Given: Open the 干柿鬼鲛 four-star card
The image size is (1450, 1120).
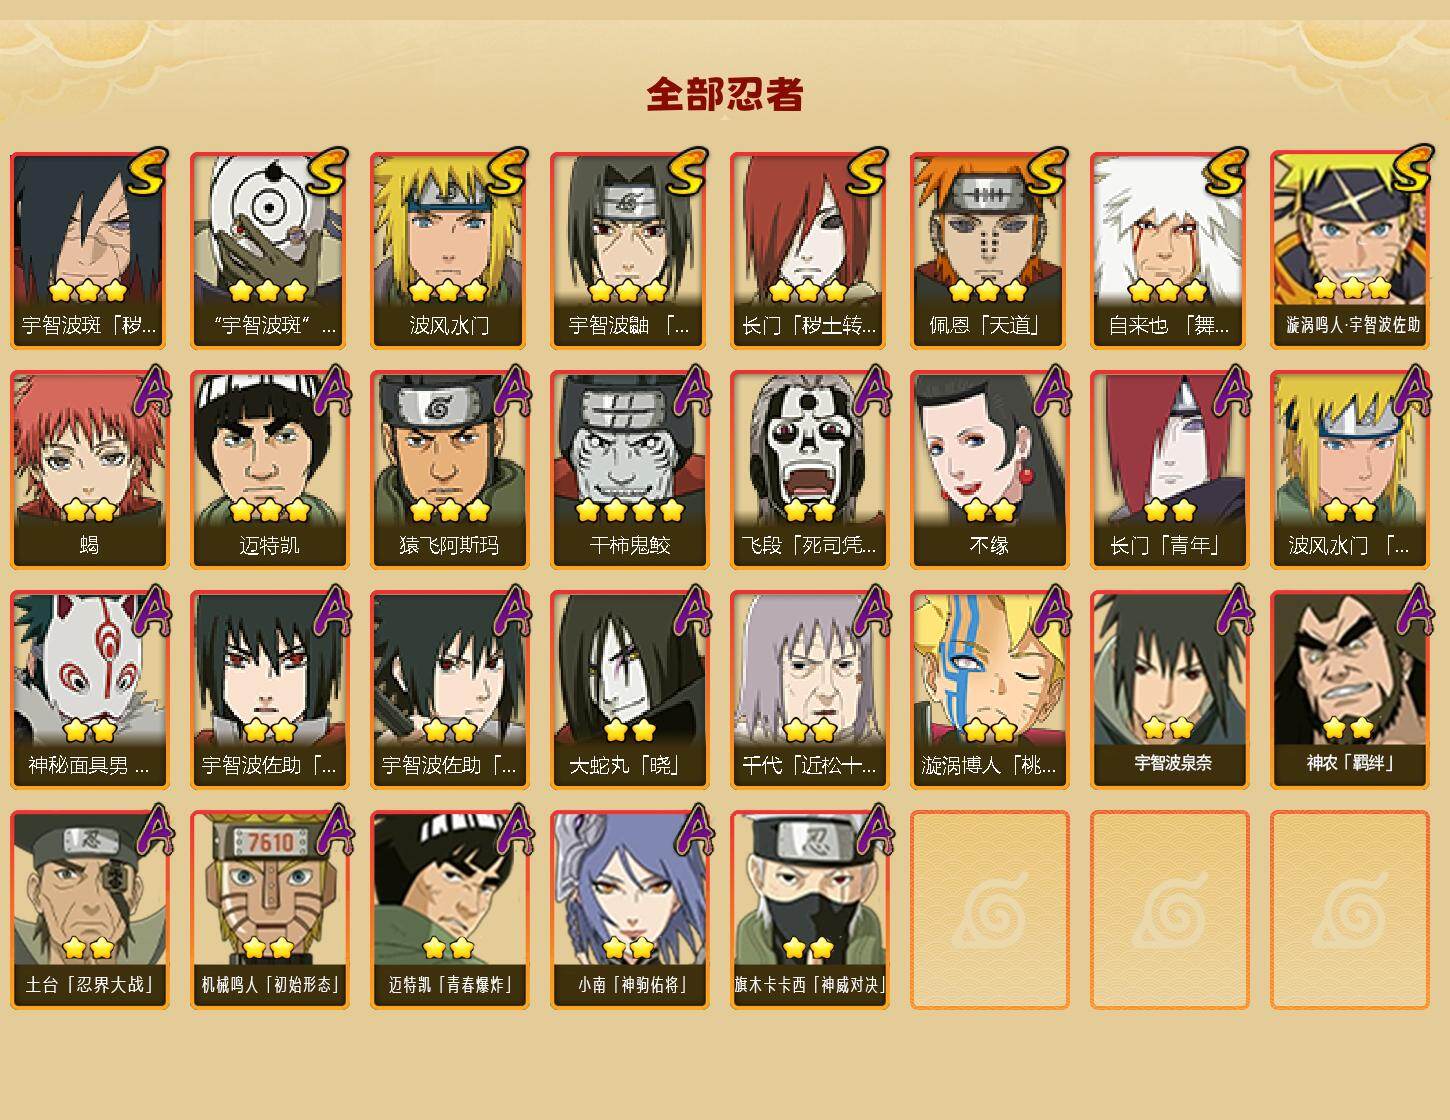Looking at the screenshot, I should pyautogui.click(x=629, y=470).
